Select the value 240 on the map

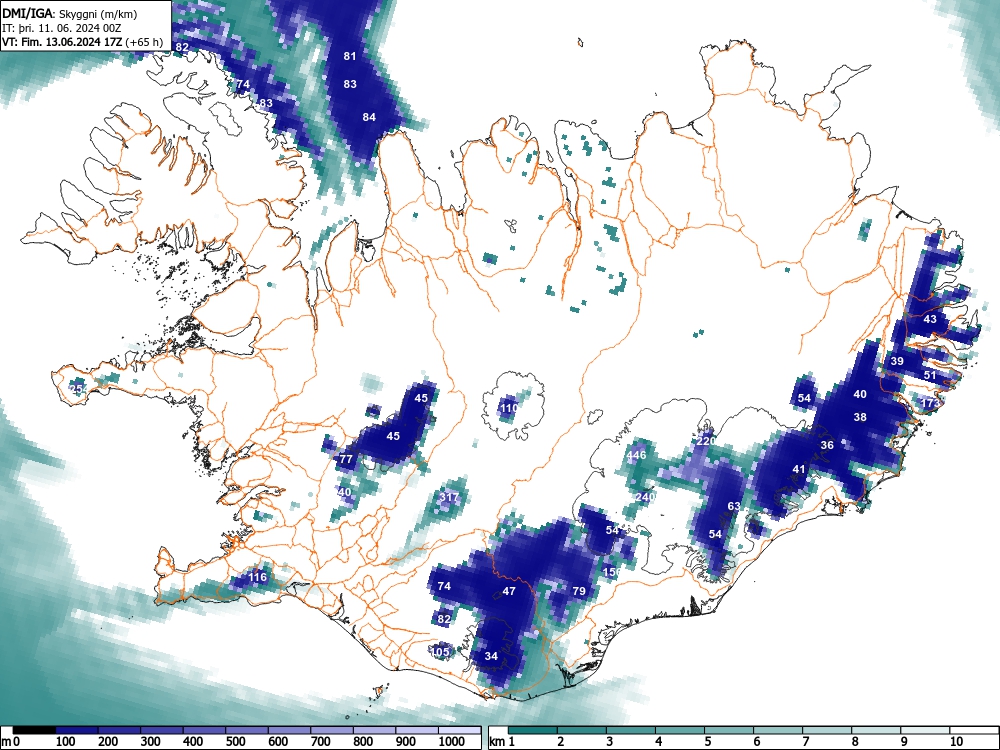click(645, 497)
